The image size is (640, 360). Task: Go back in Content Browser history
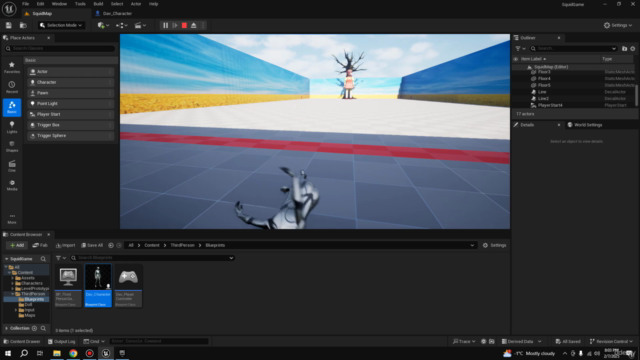coord(111,245)
